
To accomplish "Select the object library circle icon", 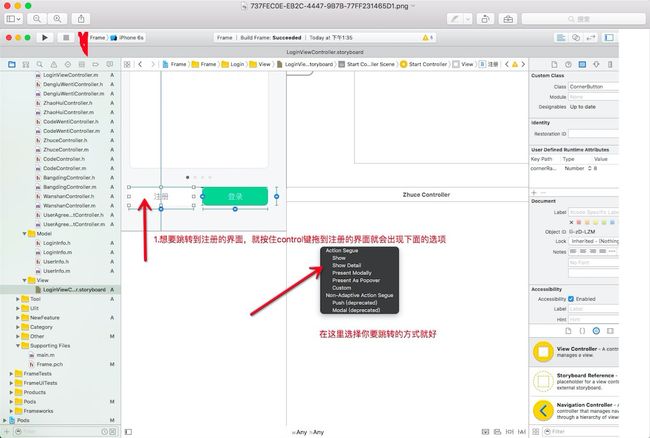I will tap(596, 331).
